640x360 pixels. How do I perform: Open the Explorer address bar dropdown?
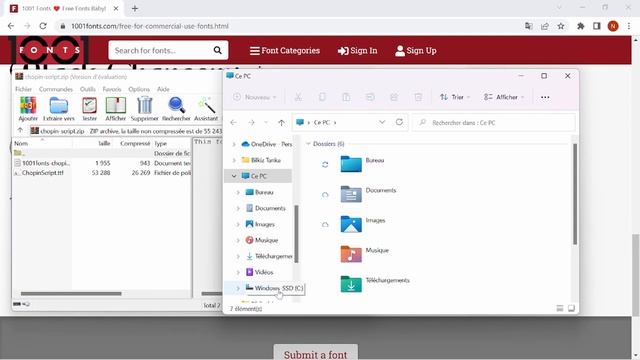point(382,122)
